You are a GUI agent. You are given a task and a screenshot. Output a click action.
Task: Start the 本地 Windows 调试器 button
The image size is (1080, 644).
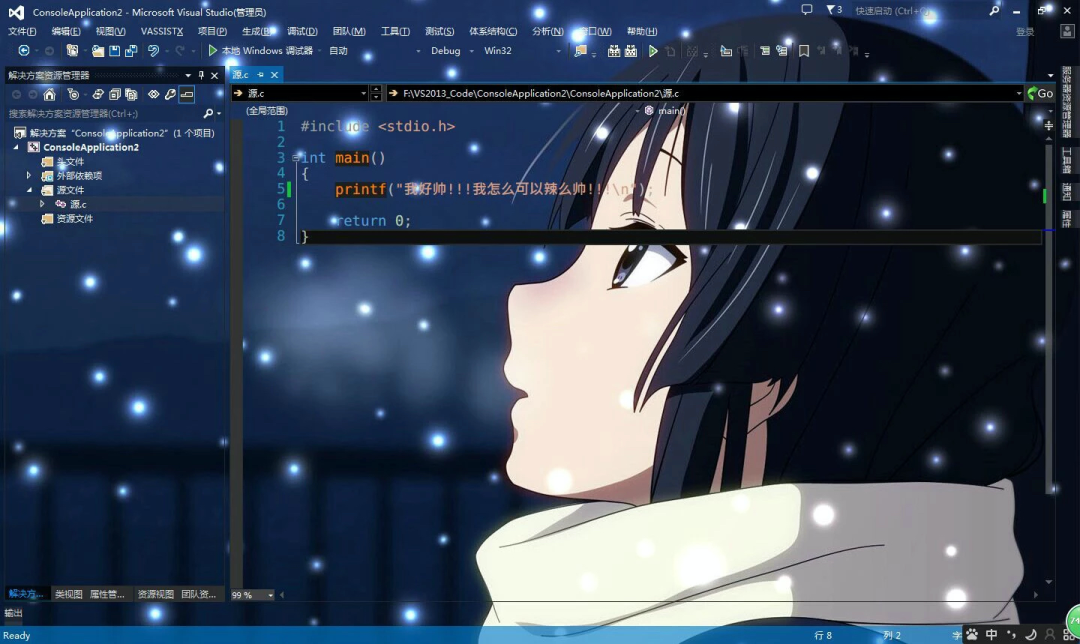pyautogui.click(x=260, y=51)
